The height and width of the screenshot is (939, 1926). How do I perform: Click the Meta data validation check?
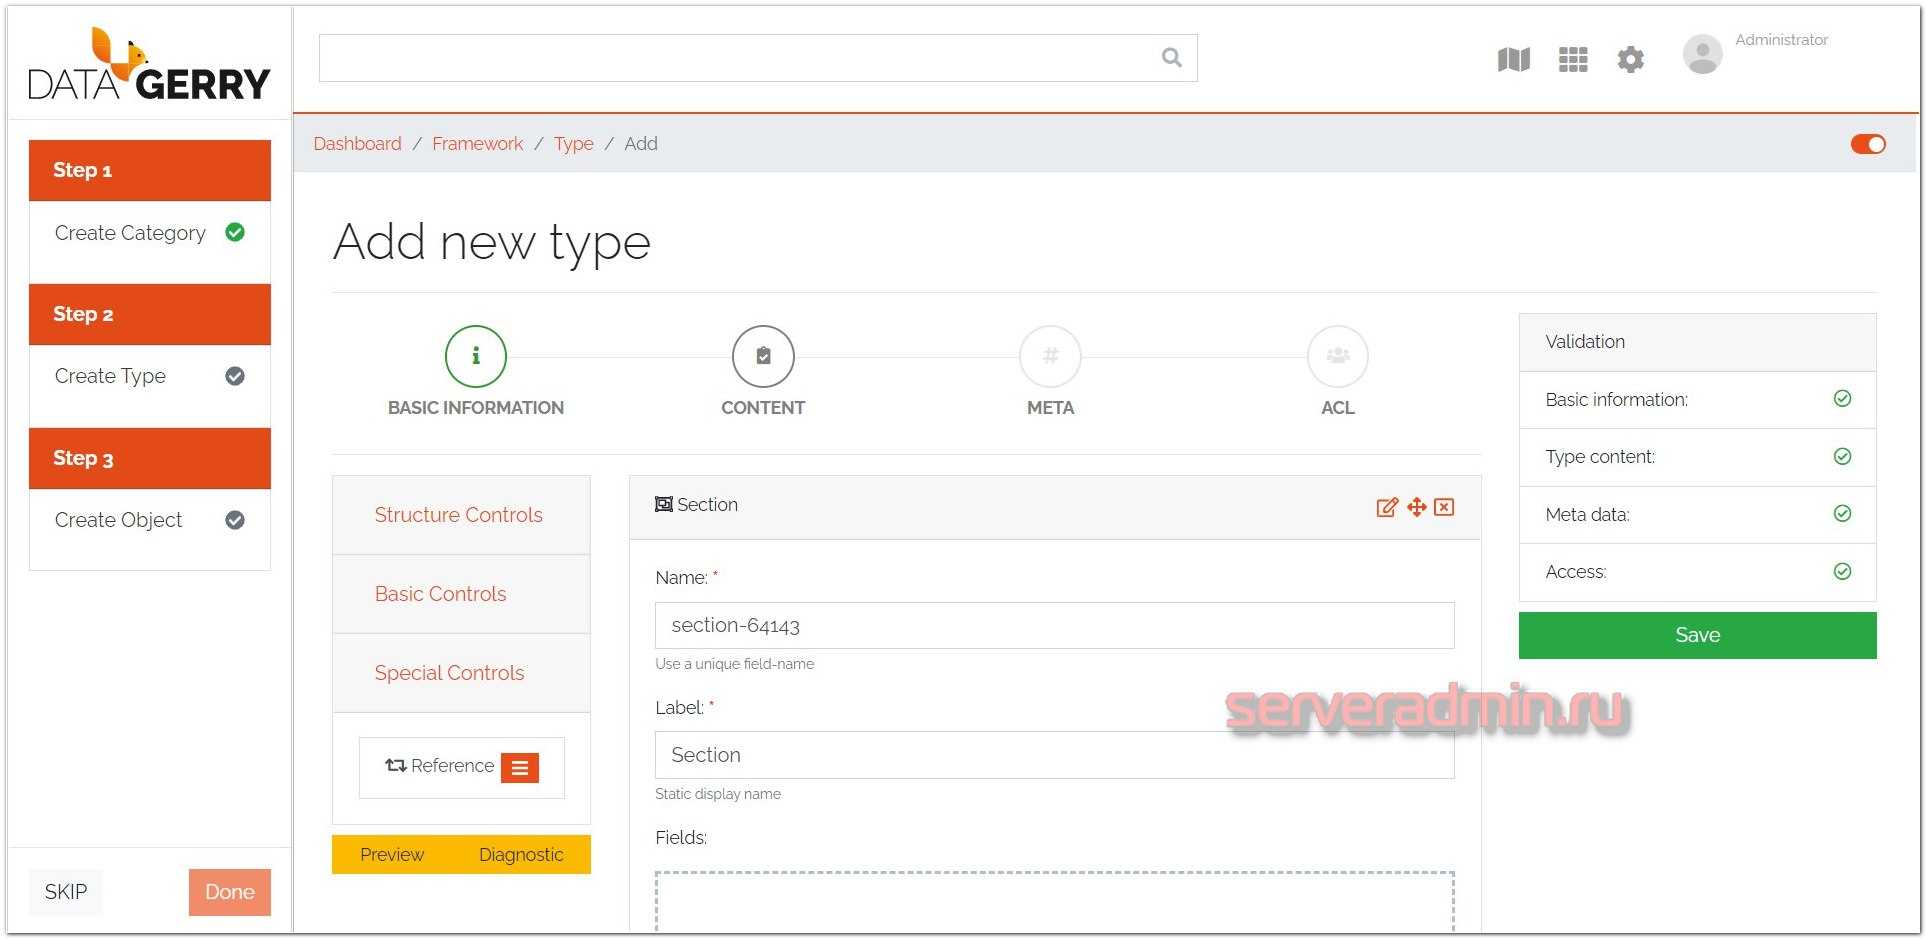point(1842,514)
